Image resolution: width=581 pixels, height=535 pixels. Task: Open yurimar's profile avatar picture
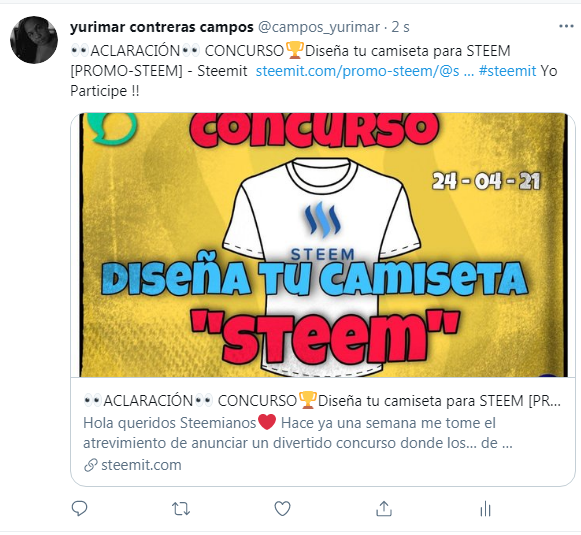click(34, 40)
